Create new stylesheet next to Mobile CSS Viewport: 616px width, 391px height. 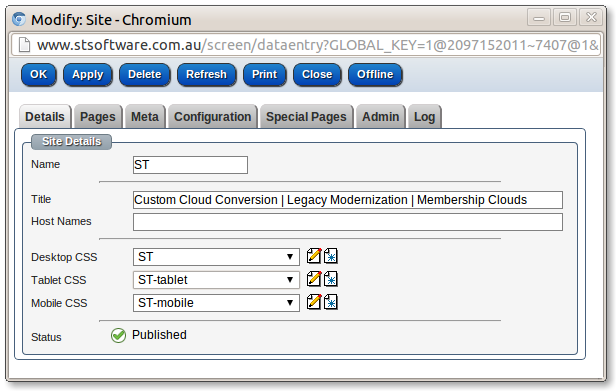point(331,302)
